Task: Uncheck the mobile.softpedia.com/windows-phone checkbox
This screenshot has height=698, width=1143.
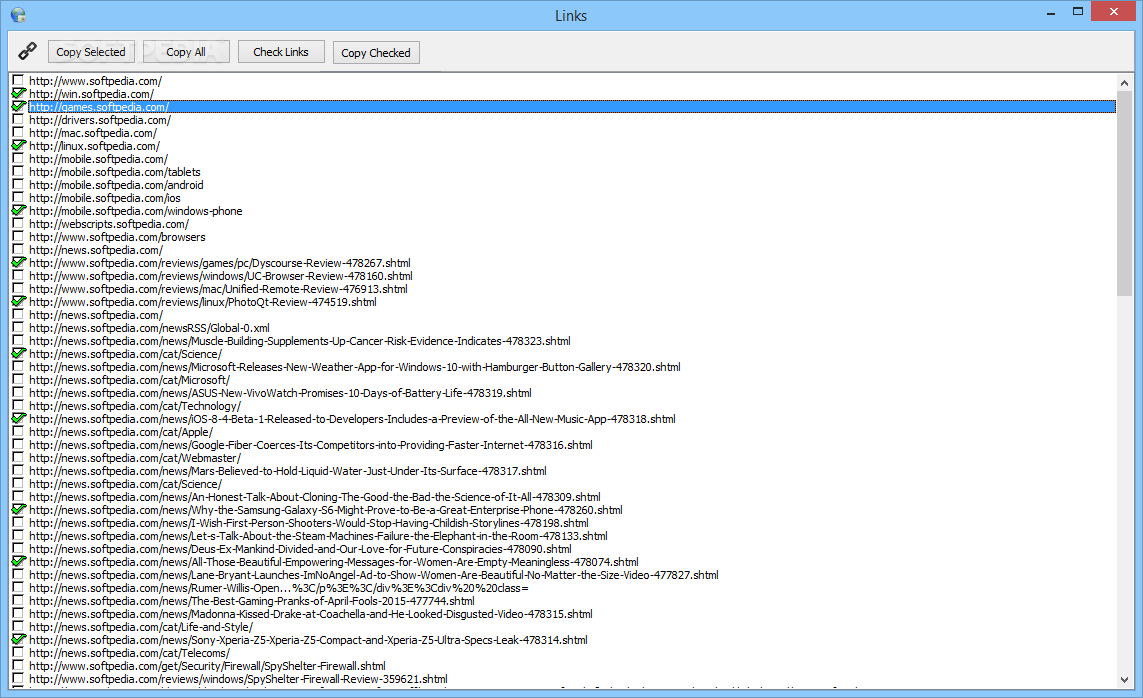Action: (x=17, y=211)
